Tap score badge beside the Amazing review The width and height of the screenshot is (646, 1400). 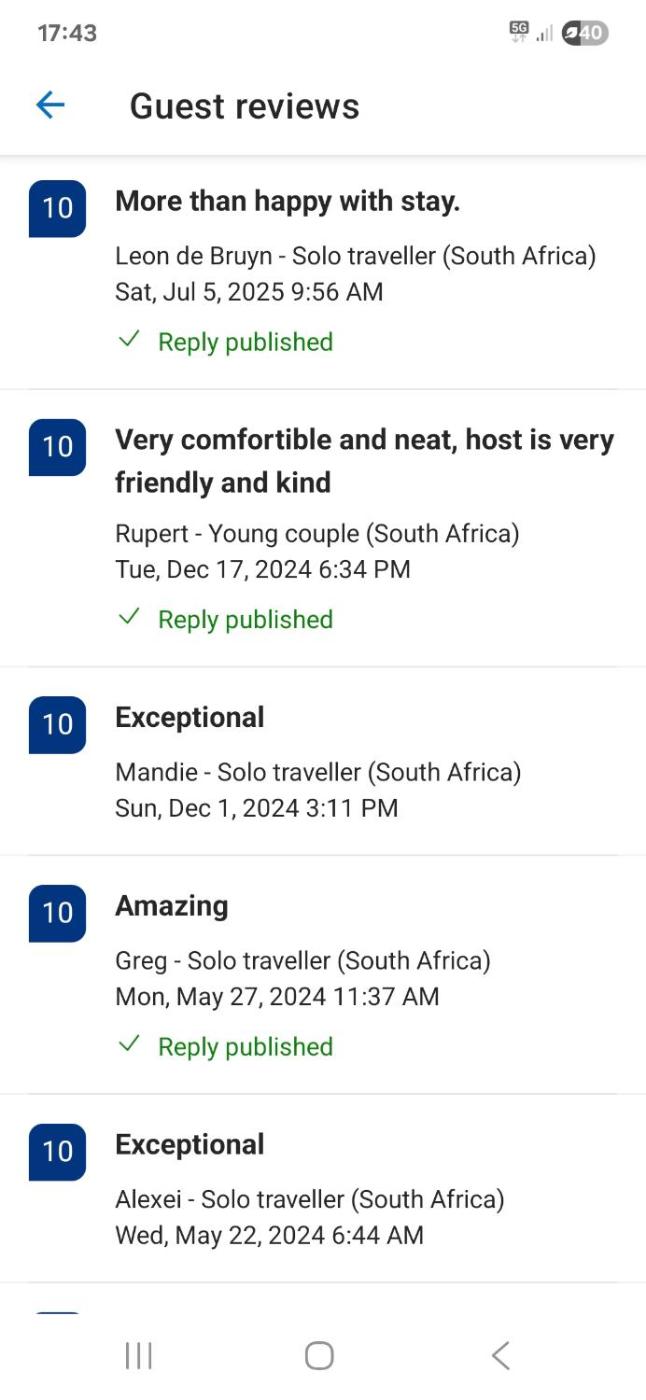[57, 912]
